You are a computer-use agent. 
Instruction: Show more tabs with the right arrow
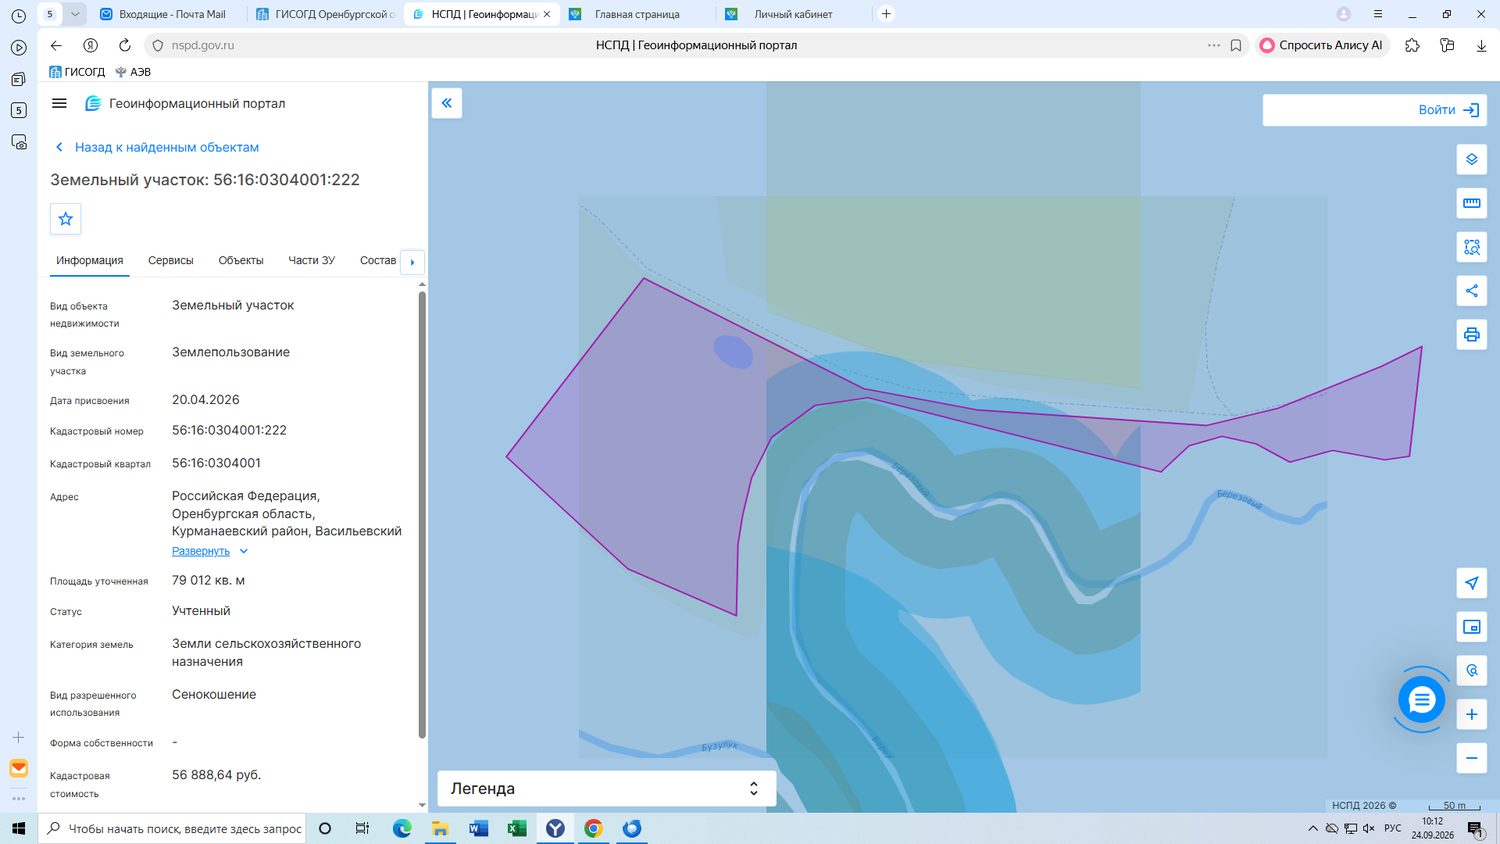412,262
